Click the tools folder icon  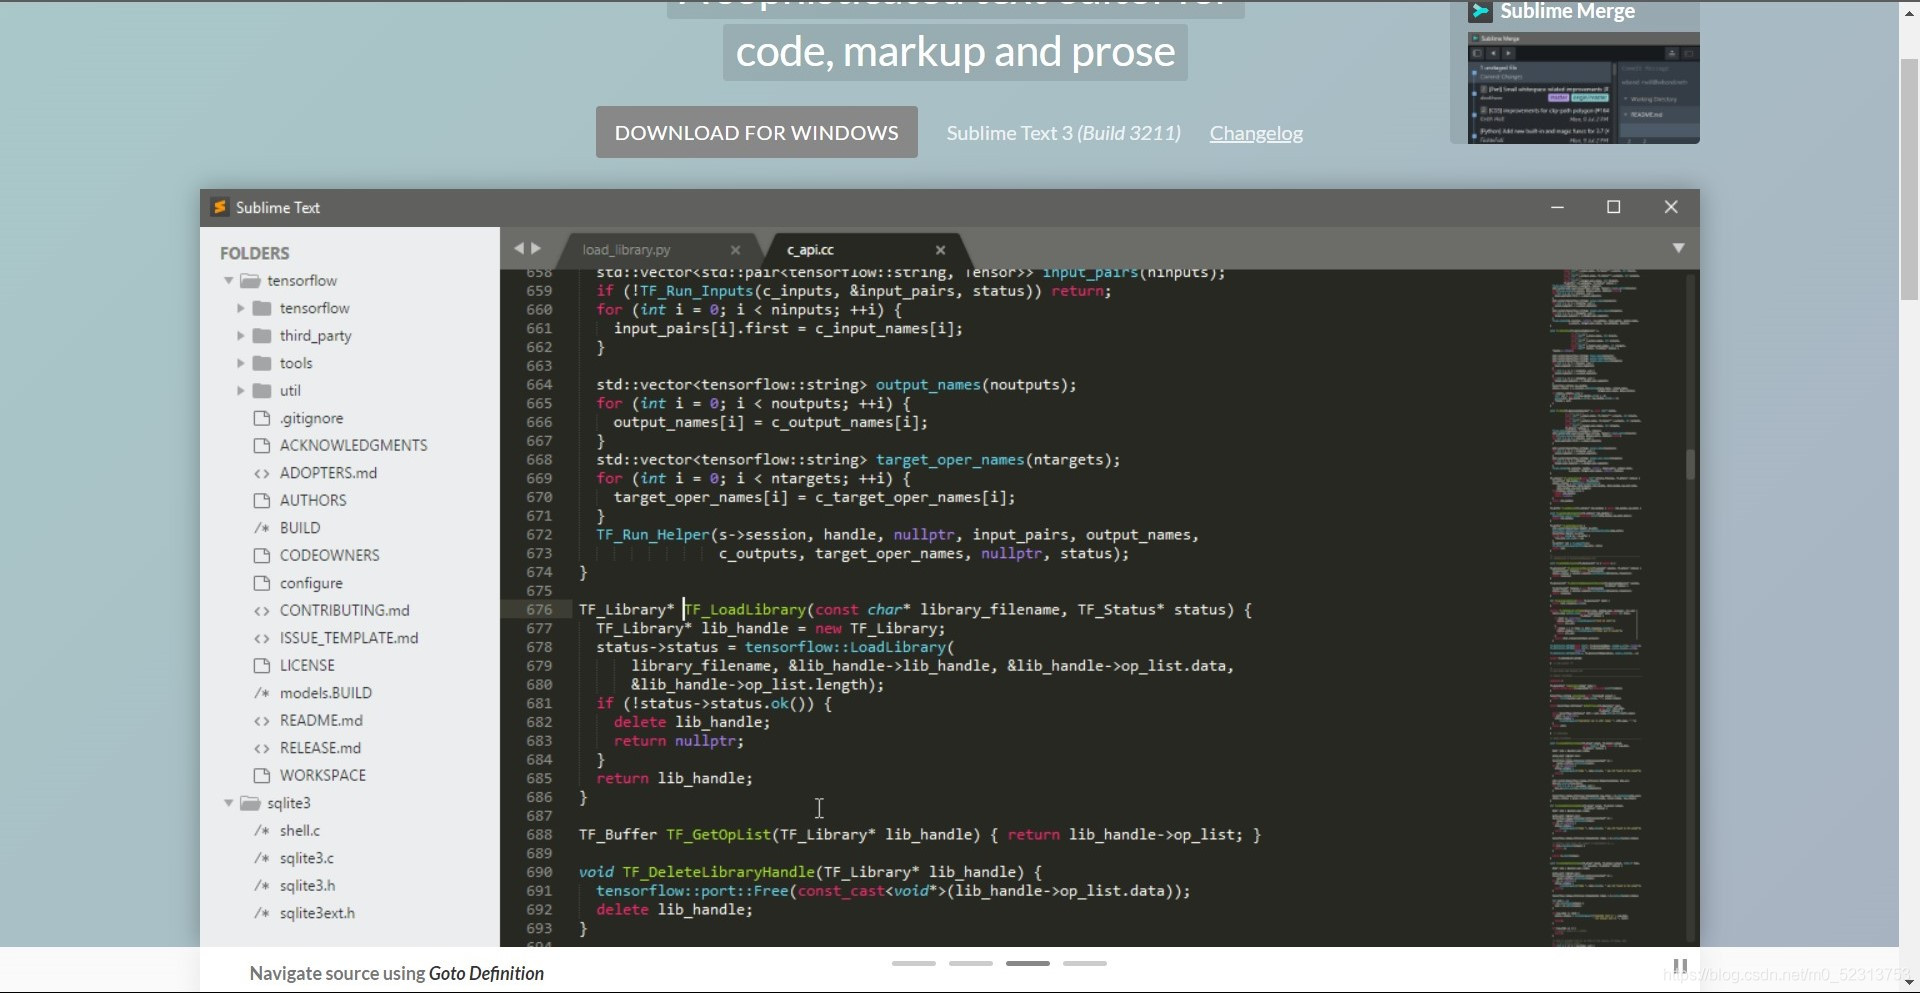[262, 363]
